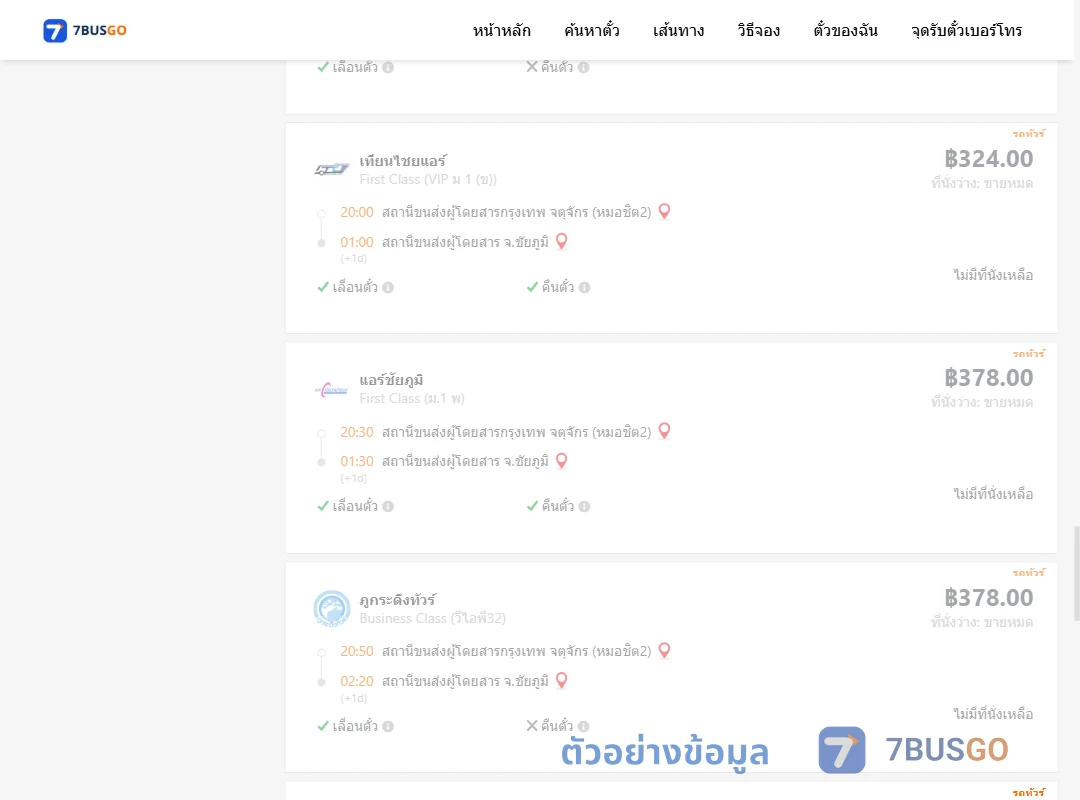
Task: Open map pin for 02:20 arrival station
Action: click(x=561, y=680)
